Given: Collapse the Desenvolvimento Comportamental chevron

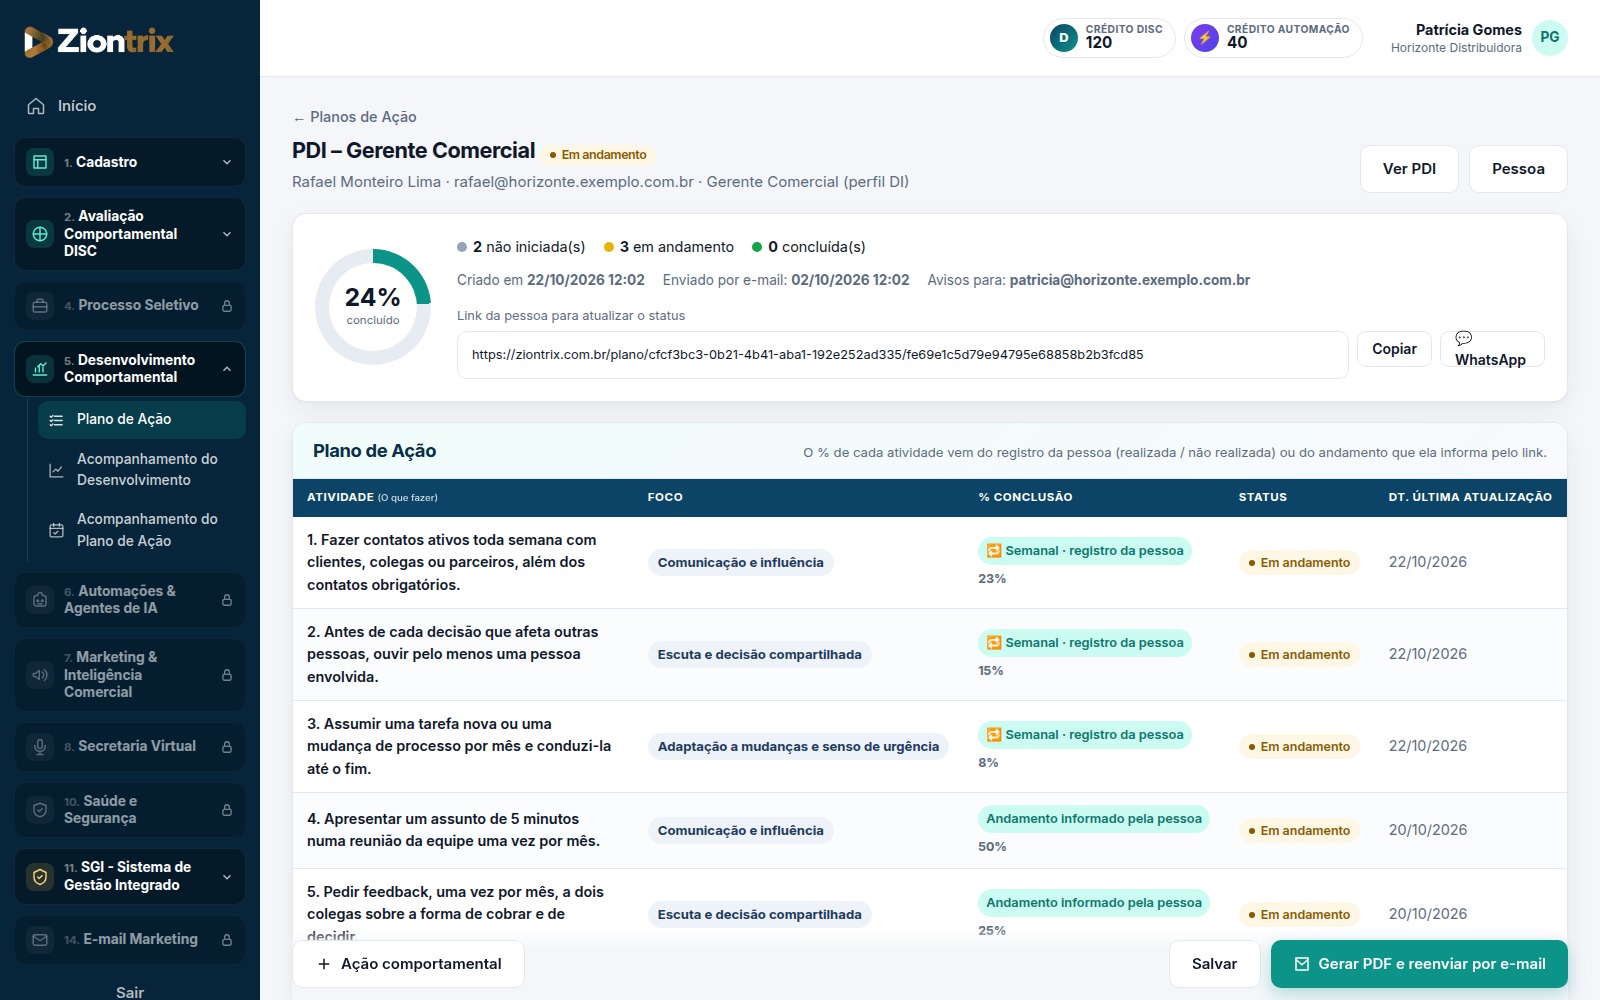Looking at the screenshot, I should [227, 369].
